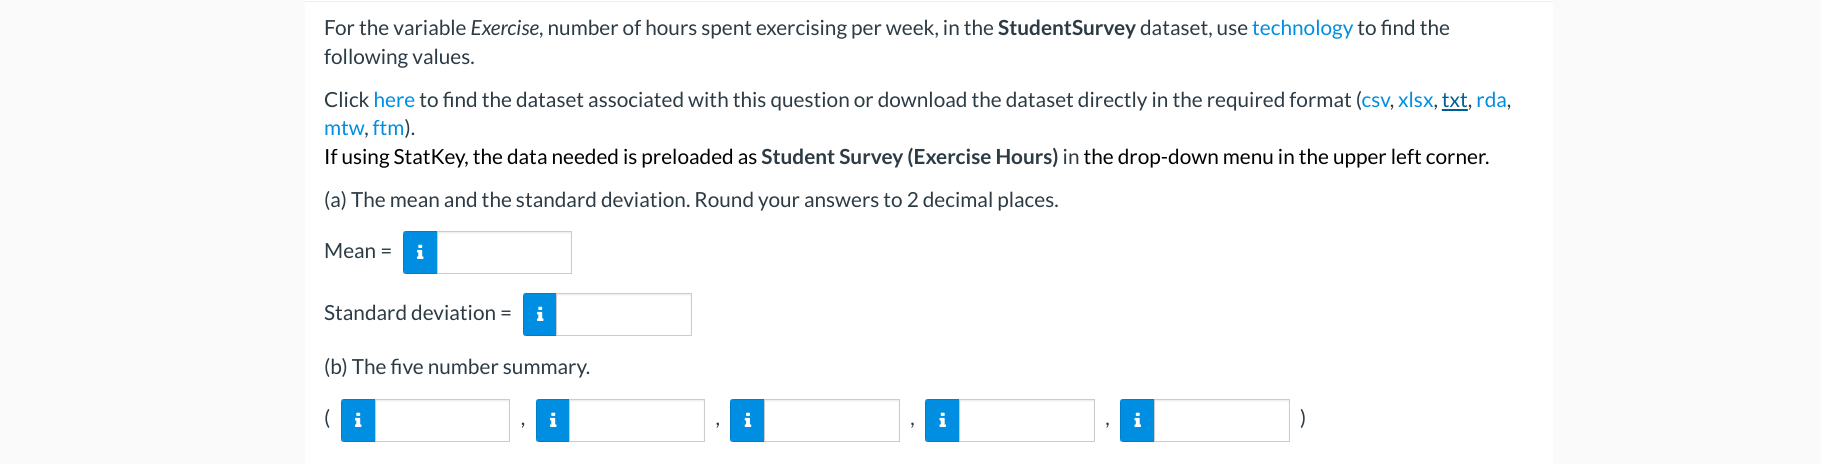Open the technology link
Viewport: 1821px width, 464px height.
pos(1302,28)
